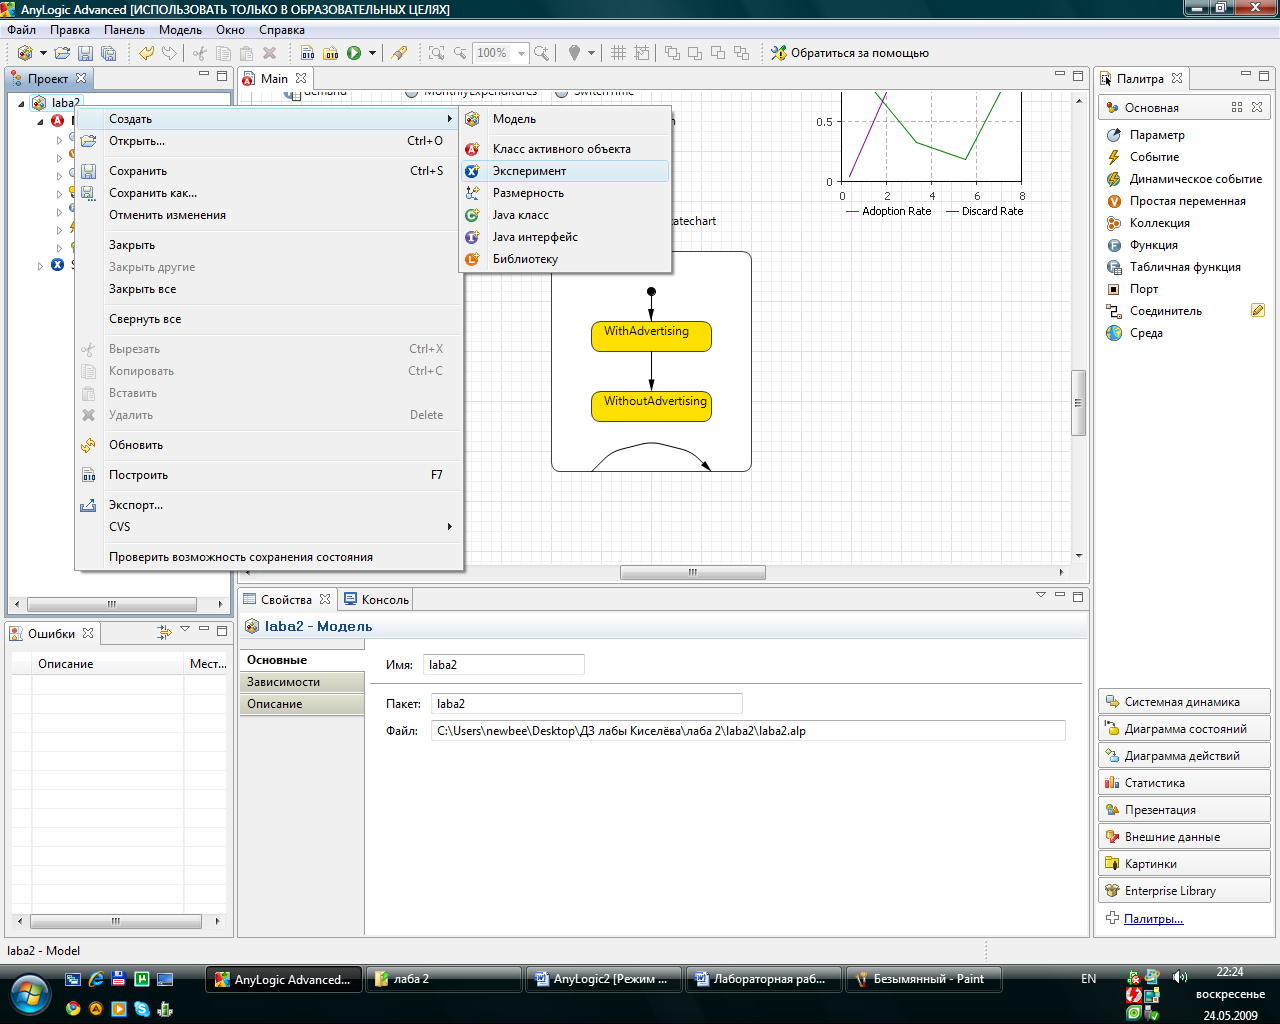Open the Диаграмма состояний palette
This screenshot has height=1024, width=1280.
[1184, 729]
